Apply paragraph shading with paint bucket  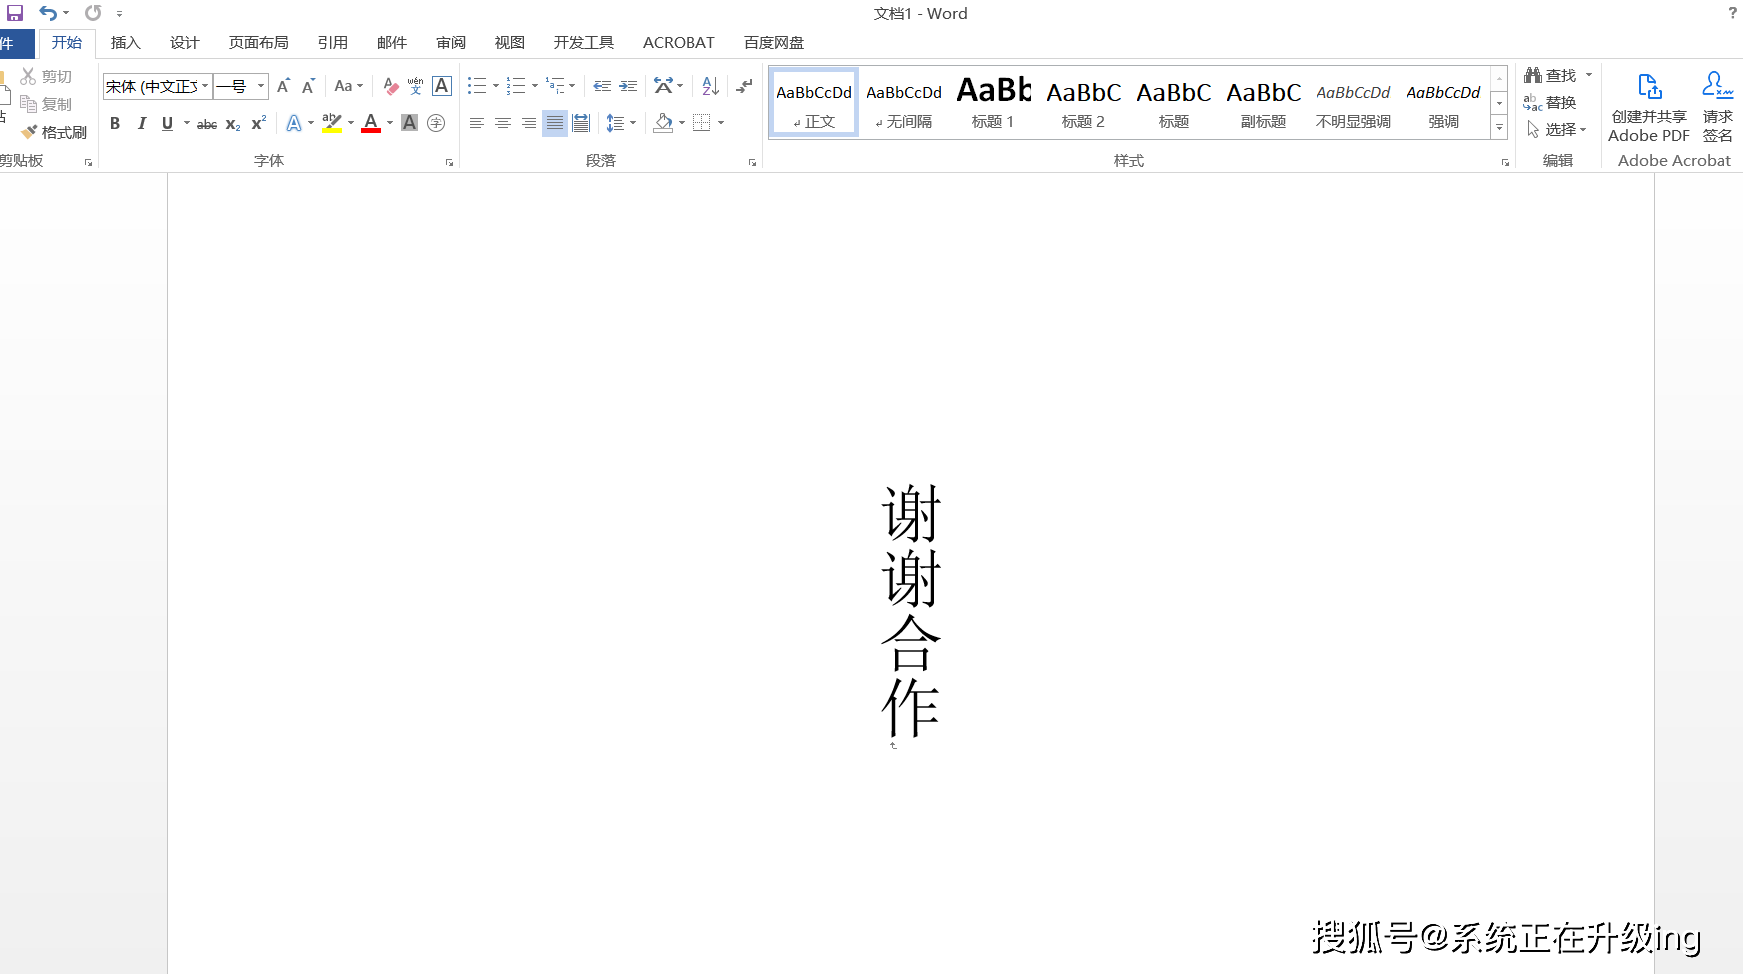coord(663,123)
